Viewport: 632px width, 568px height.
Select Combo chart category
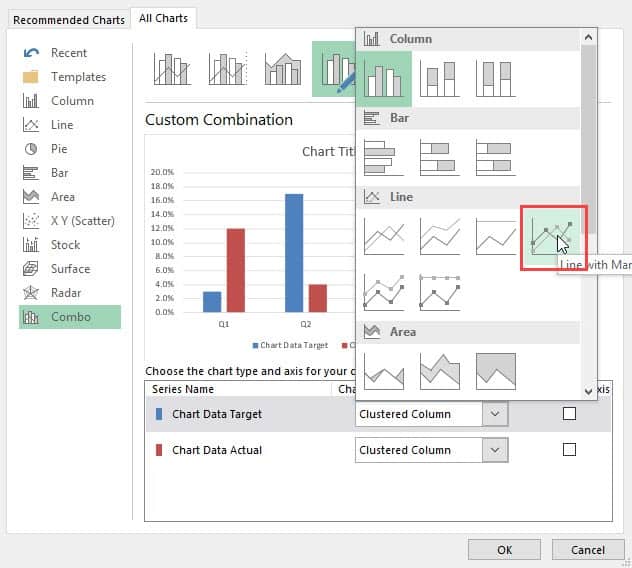pyautogui.click(x=69, y=317)
